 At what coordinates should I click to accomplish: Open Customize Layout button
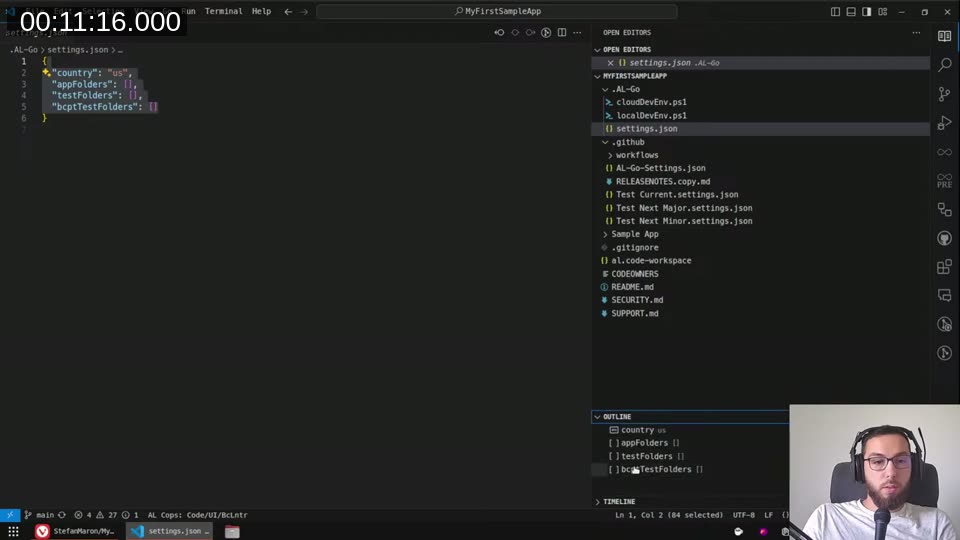pyautogui.click(x=882, y=11)
